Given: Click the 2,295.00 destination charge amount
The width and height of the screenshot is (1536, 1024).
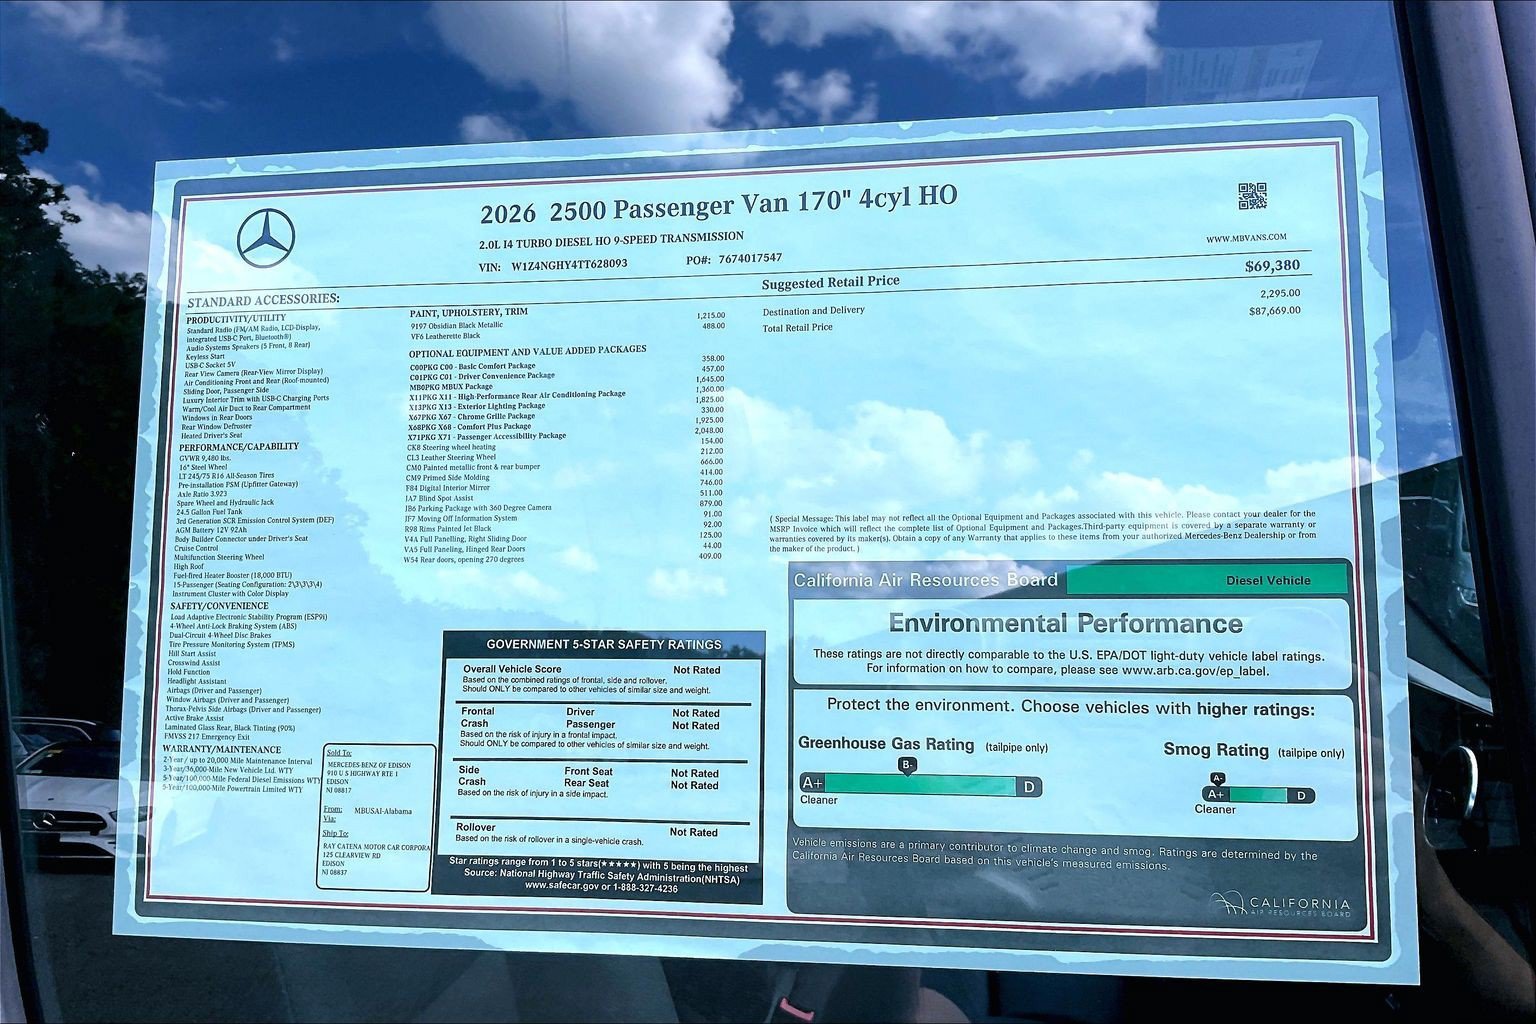Looking at the screenshot, I should click(1281, 293).
